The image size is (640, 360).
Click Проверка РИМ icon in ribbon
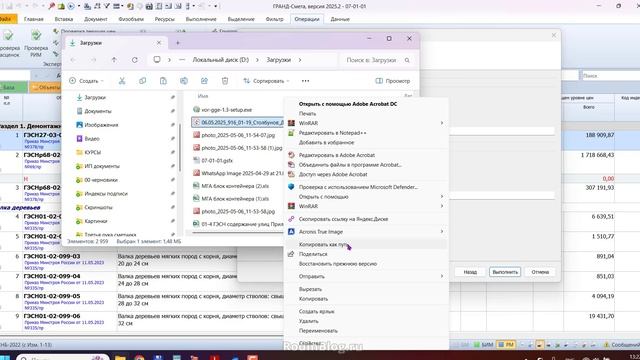(x=36, y=44)
